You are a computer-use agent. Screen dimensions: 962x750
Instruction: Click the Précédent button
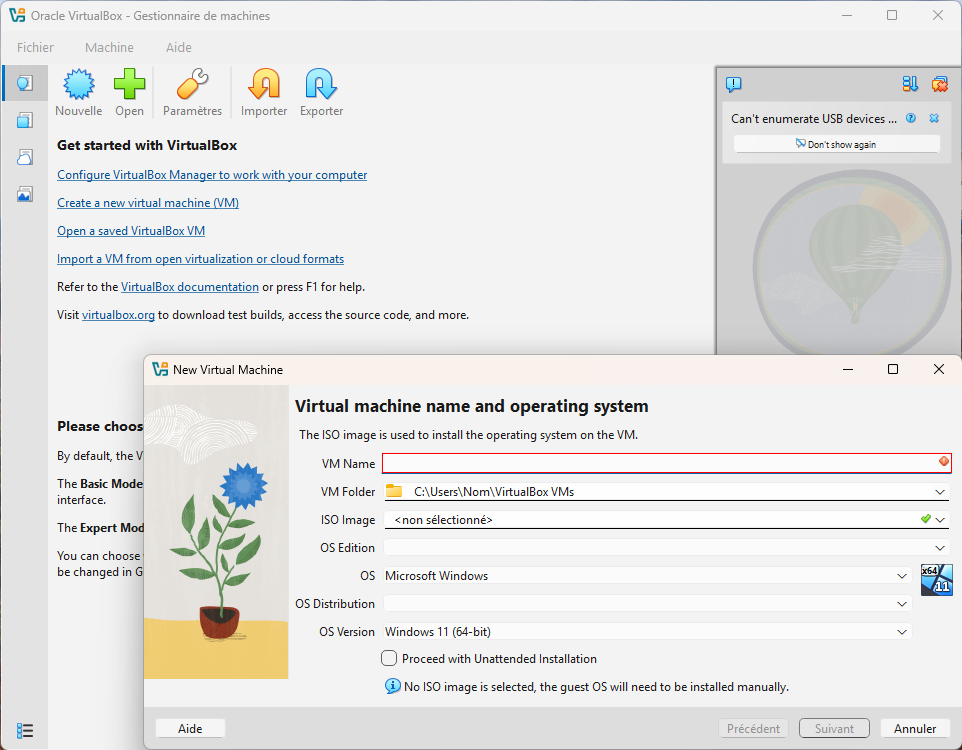tap(753, 729)
